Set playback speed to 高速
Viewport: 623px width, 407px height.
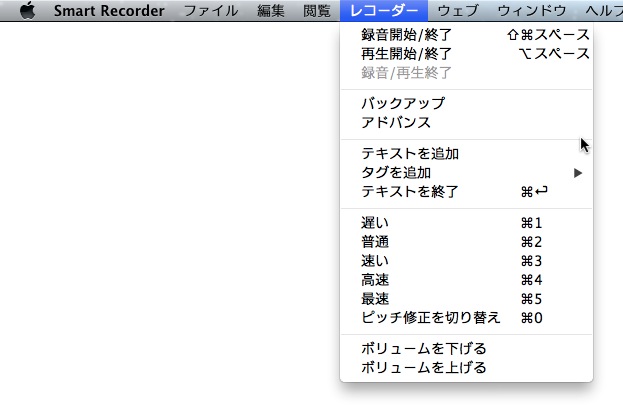click(x=466, y=280)
